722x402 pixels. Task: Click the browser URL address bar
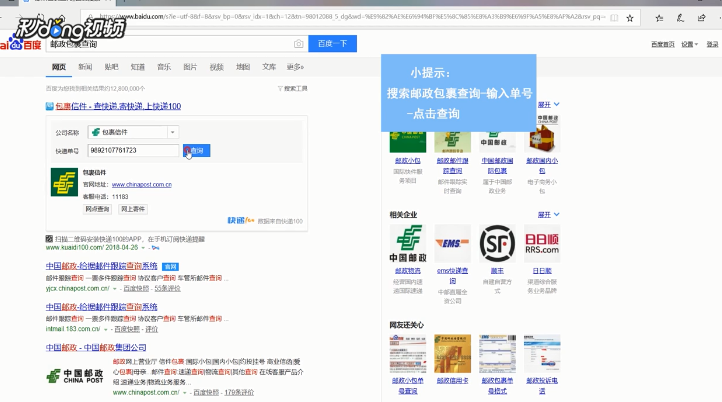click(350, 17)
